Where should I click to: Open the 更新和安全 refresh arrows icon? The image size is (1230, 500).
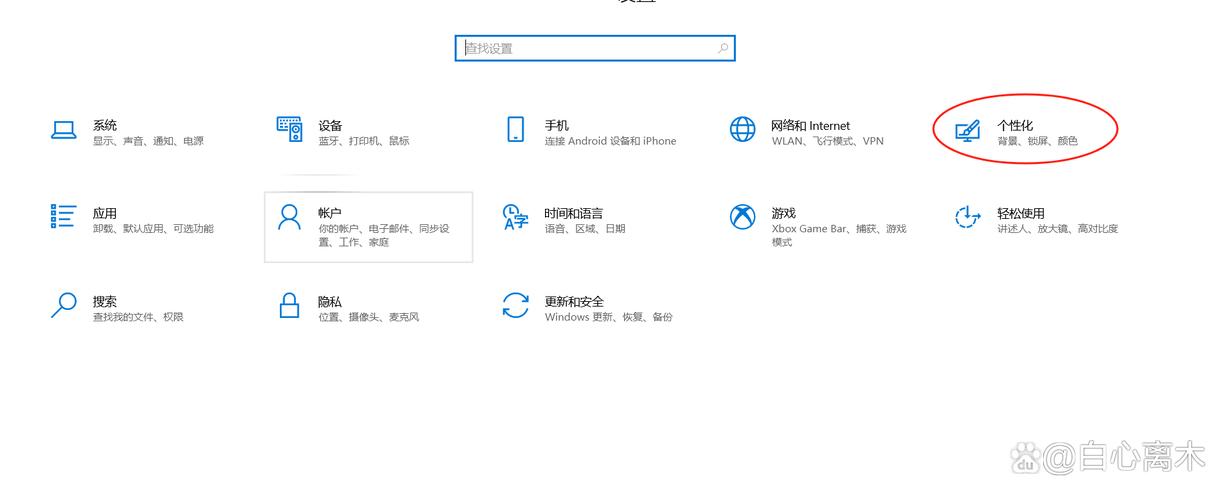[x=515, y=305]
